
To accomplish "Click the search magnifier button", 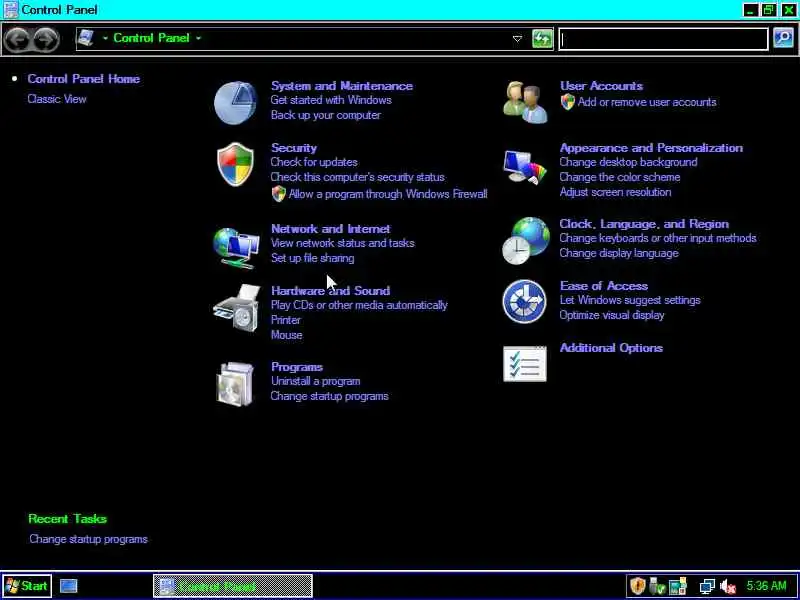I will click(x=783, y=38).
